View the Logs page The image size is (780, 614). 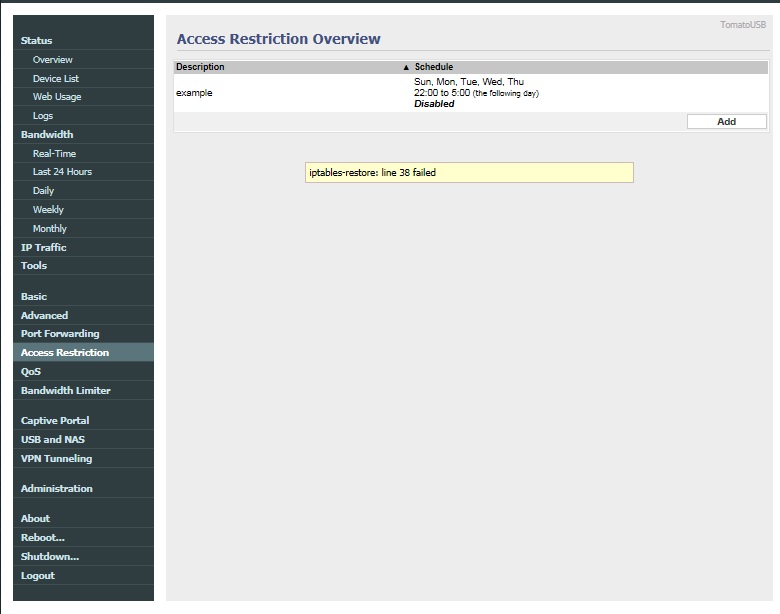[x=43, y=116]
